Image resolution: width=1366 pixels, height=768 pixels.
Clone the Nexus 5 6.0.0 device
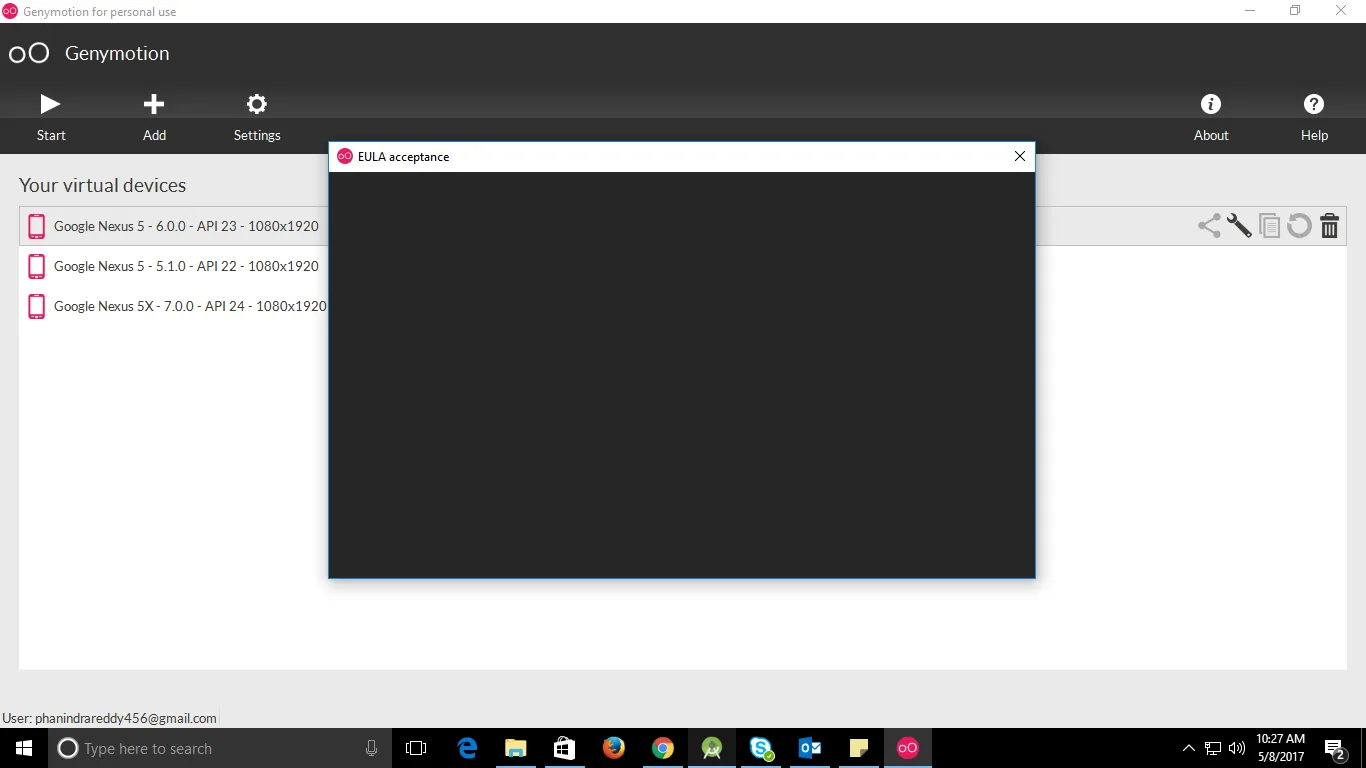click(1269, 226)
